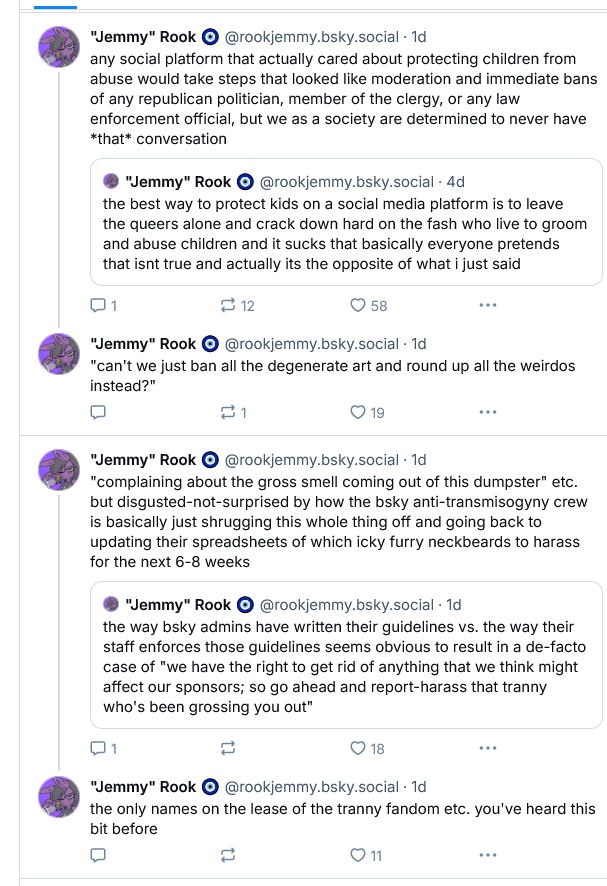The image size is (607, 886).
Task: Reply to the "only names on the lease" post
Action: pos(98,855)
